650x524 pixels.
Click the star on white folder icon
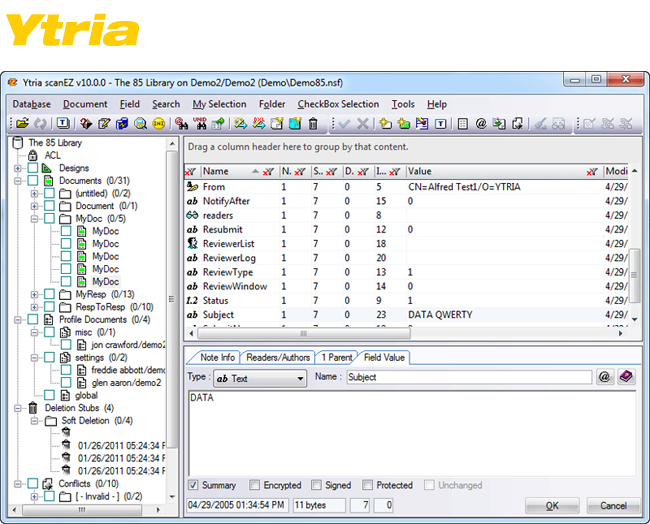pos(385,123)
